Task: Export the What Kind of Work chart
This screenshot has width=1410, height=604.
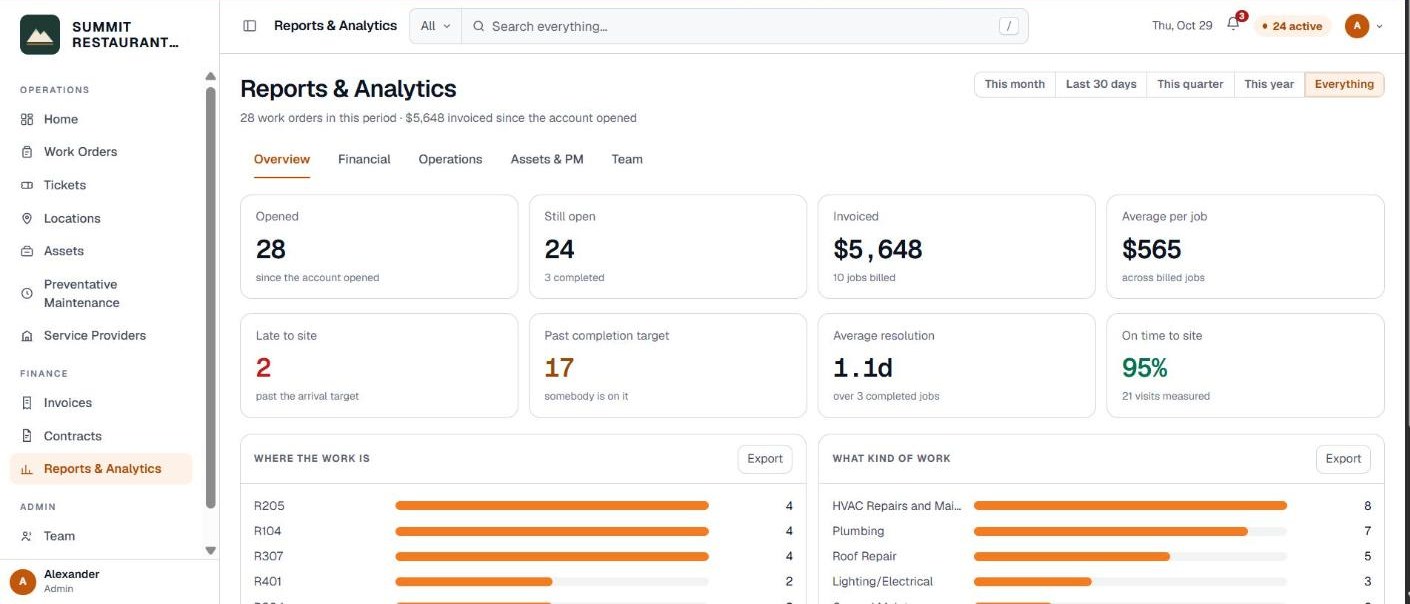Action: [1343, 459]
